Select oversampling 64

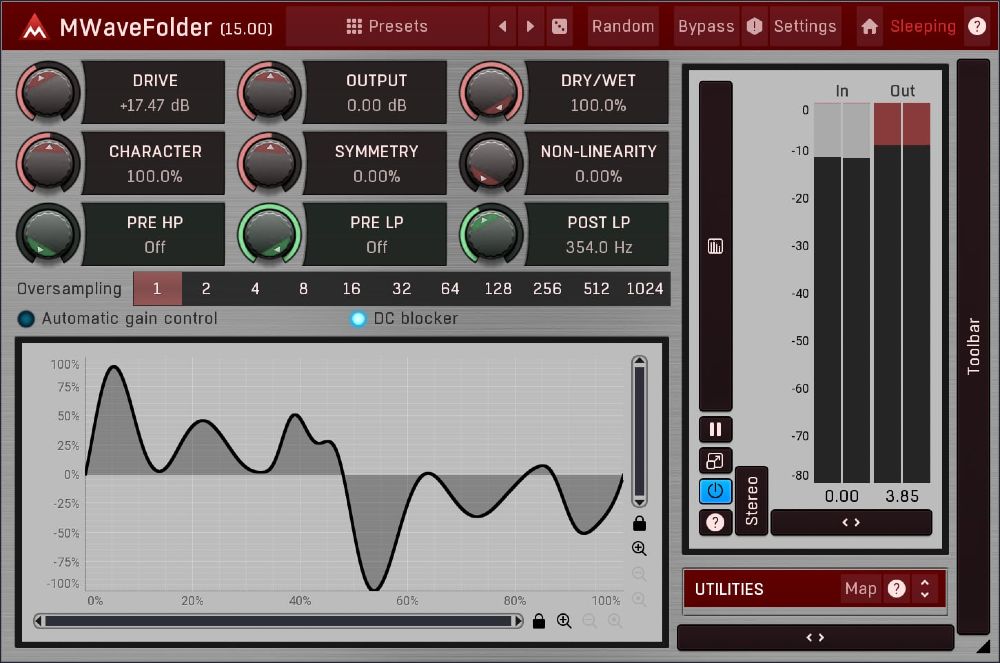tap(450, 289)
